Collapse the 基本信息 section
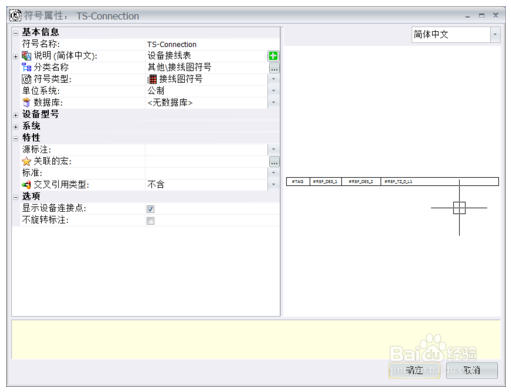This screenshot has height=392, width=511. pyautogui.click(x=16, y=33)
